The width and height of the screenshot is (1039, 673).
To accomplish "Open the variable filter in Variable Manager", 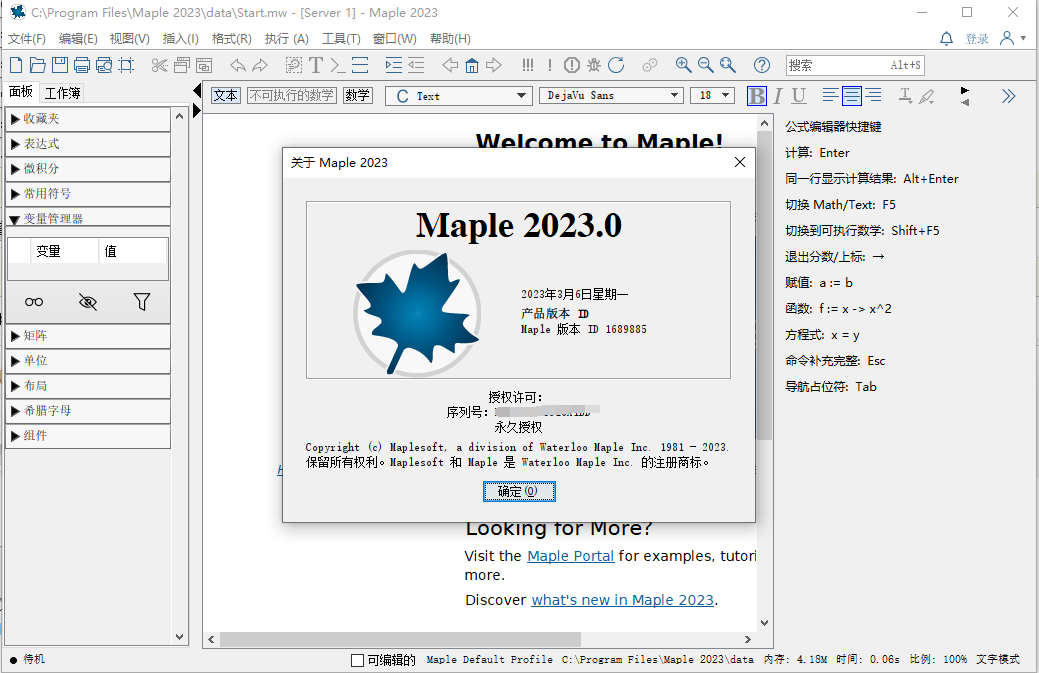I will pos(143,301).
